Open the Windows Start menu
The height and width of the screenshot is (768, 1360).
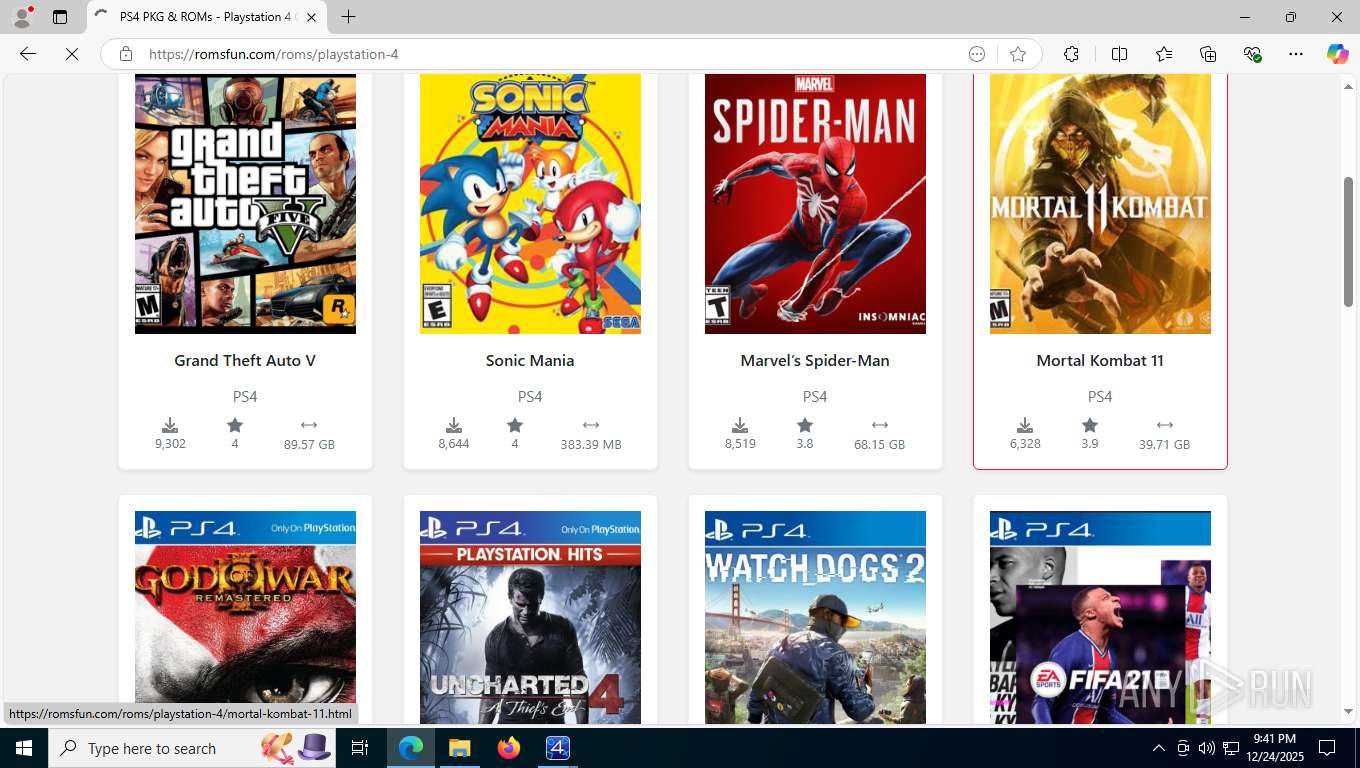(24, 748)
